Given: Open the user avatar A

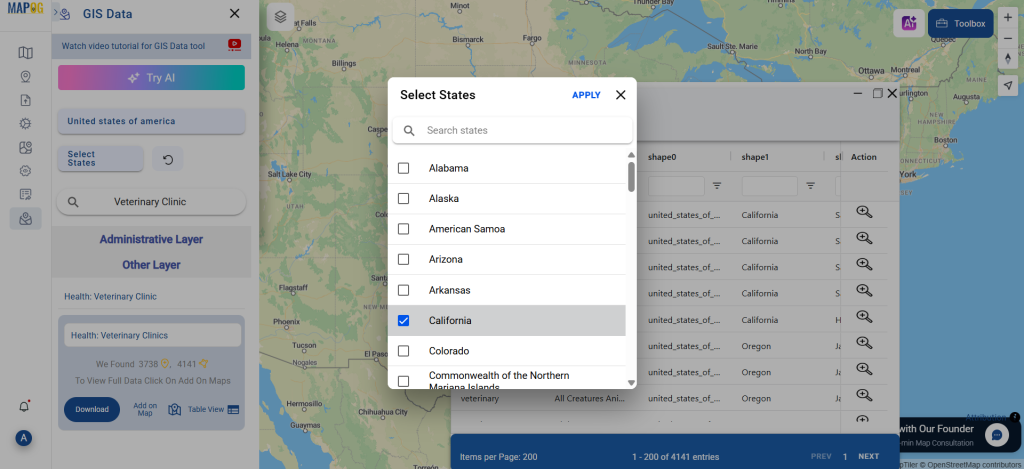Looking at the screenshot, I should [x=24, y=438].
